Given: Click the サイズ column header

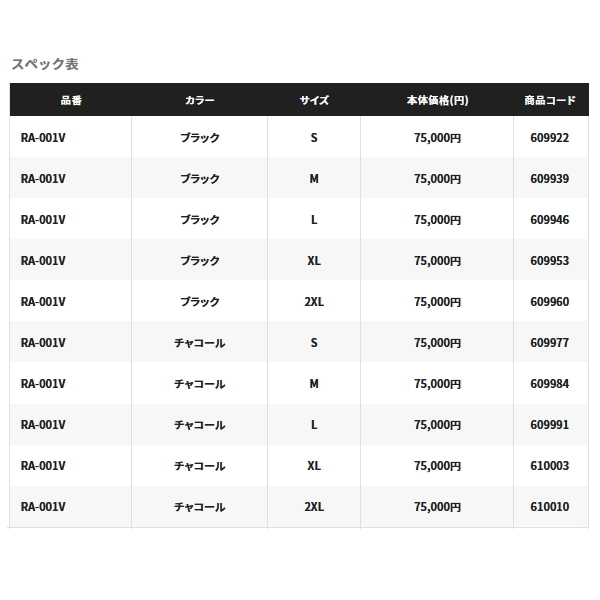Looking at the screenshot, I should click(314, 101).
